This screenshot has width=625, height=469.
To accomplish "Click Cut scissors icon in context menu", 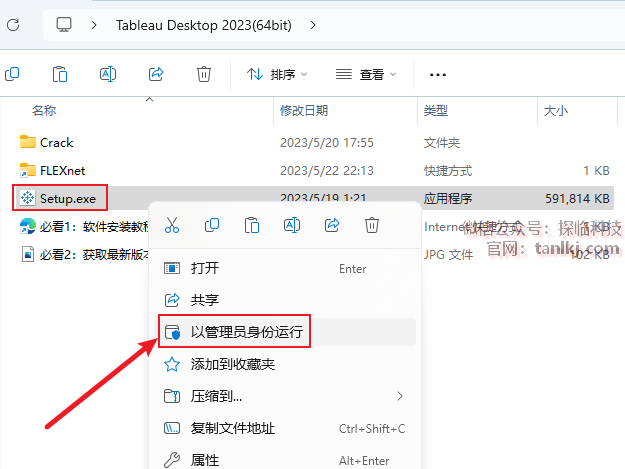I will (x=172, y=225).
